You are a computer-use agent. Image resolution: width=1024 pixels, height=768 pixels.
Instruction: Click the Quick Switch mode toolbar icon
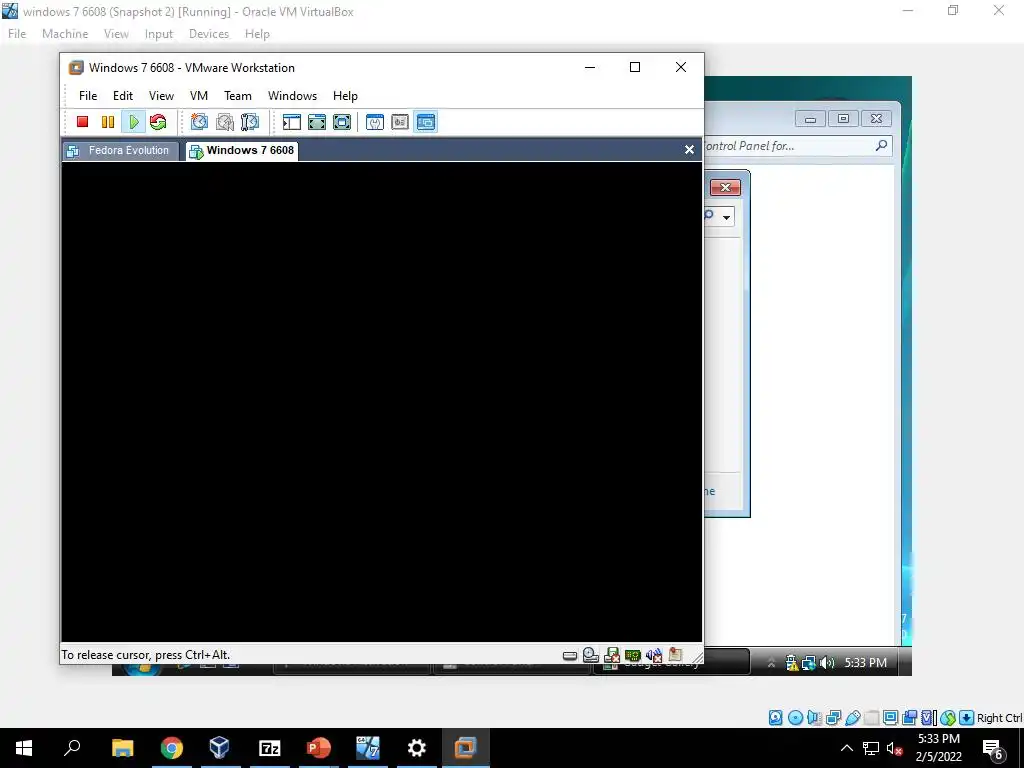click(317, 122)
